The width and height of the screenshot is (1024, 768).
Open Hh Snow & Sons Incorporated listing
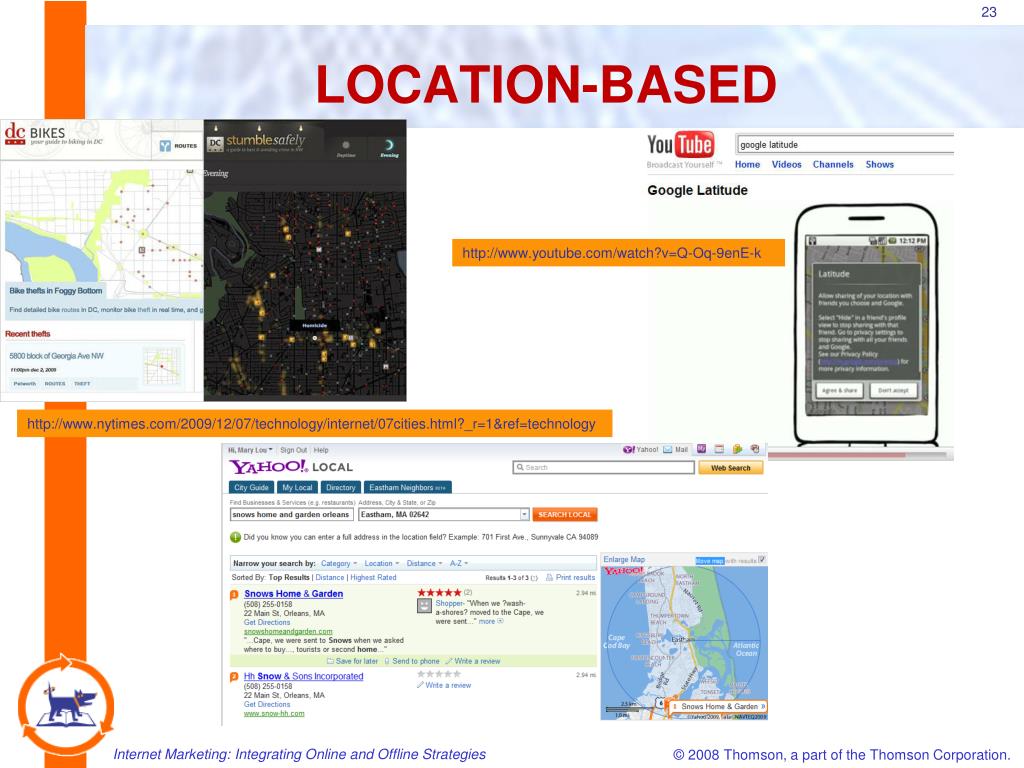click(x=304, y=676)
